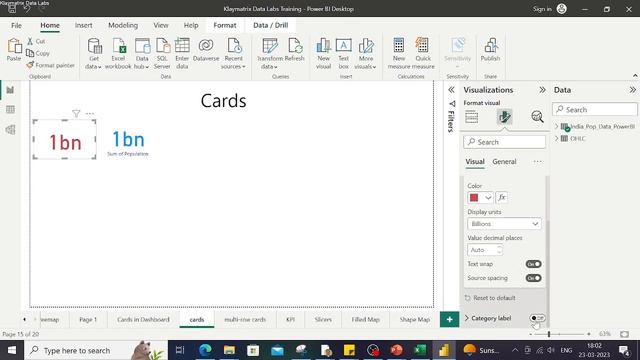Toggle the Source spacing switch
This screenshot has width=640, height=360.
click(533, 278)
